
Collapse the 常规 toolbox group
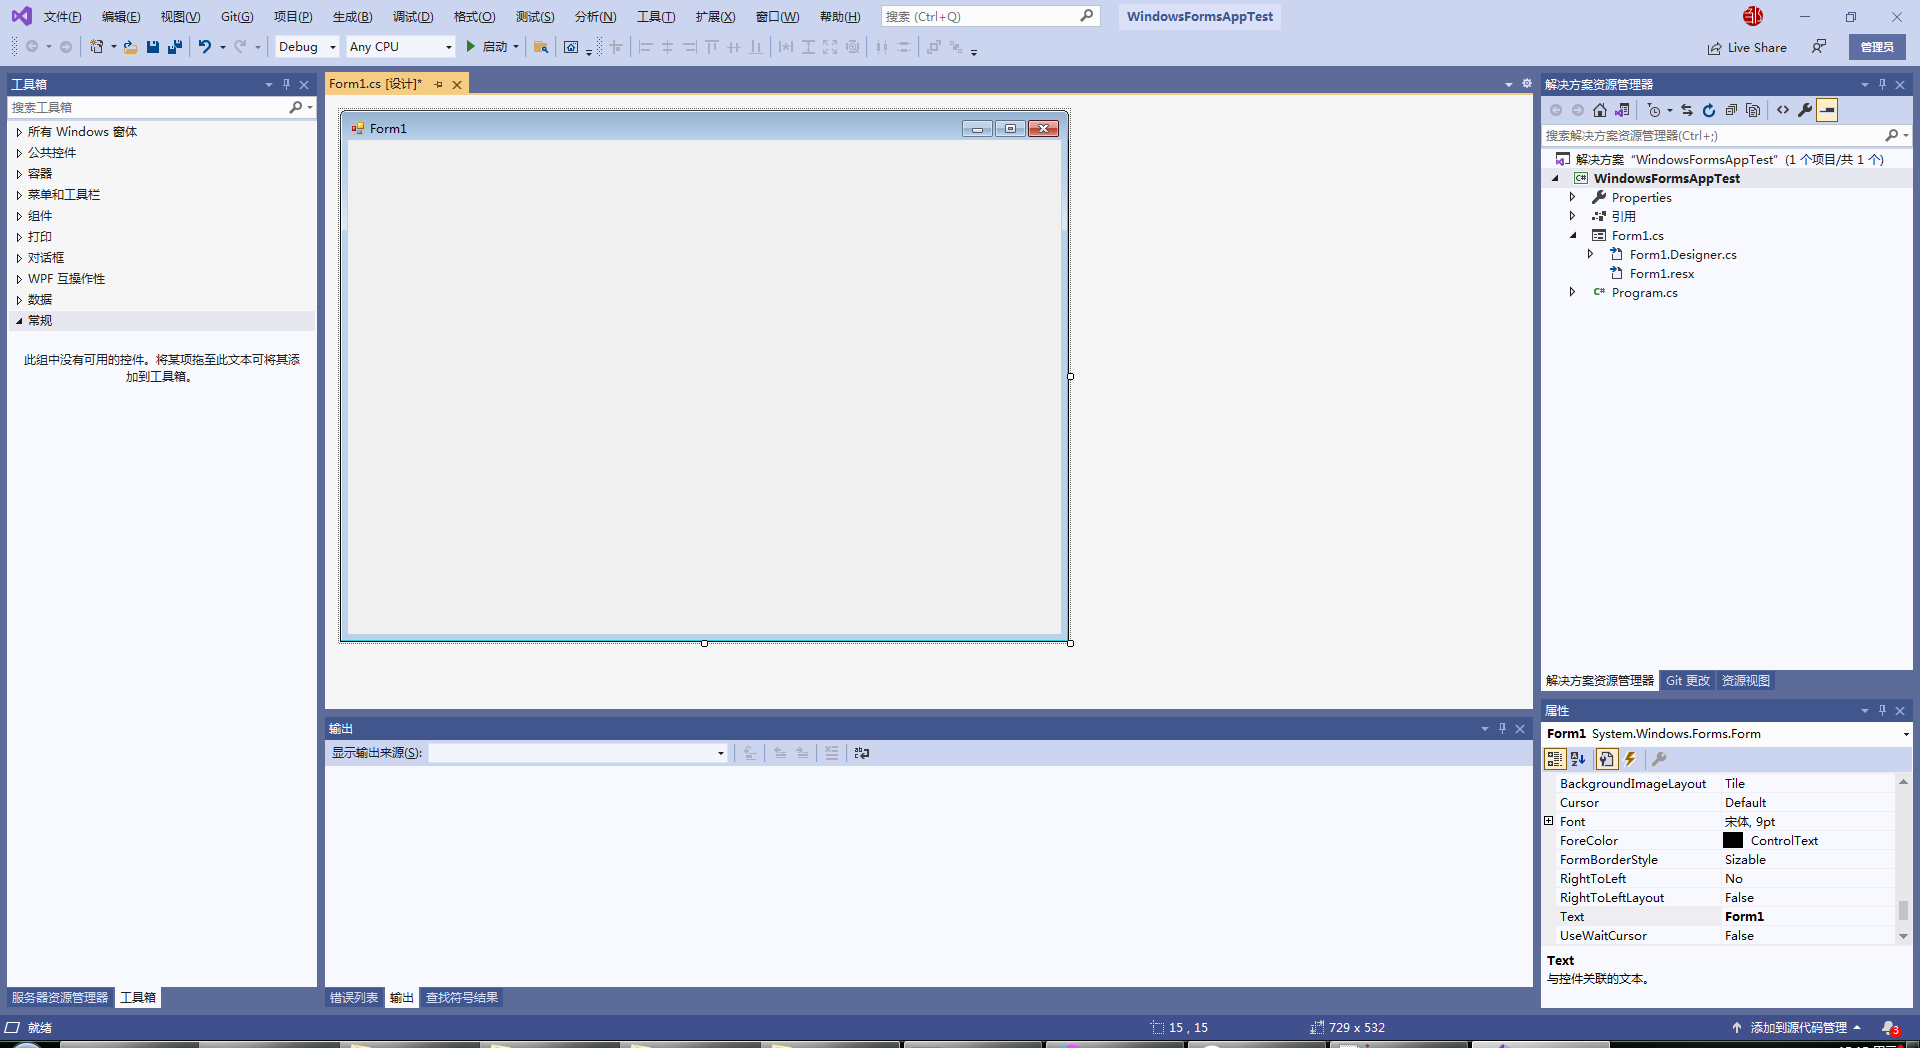click(x=19, y=321)
